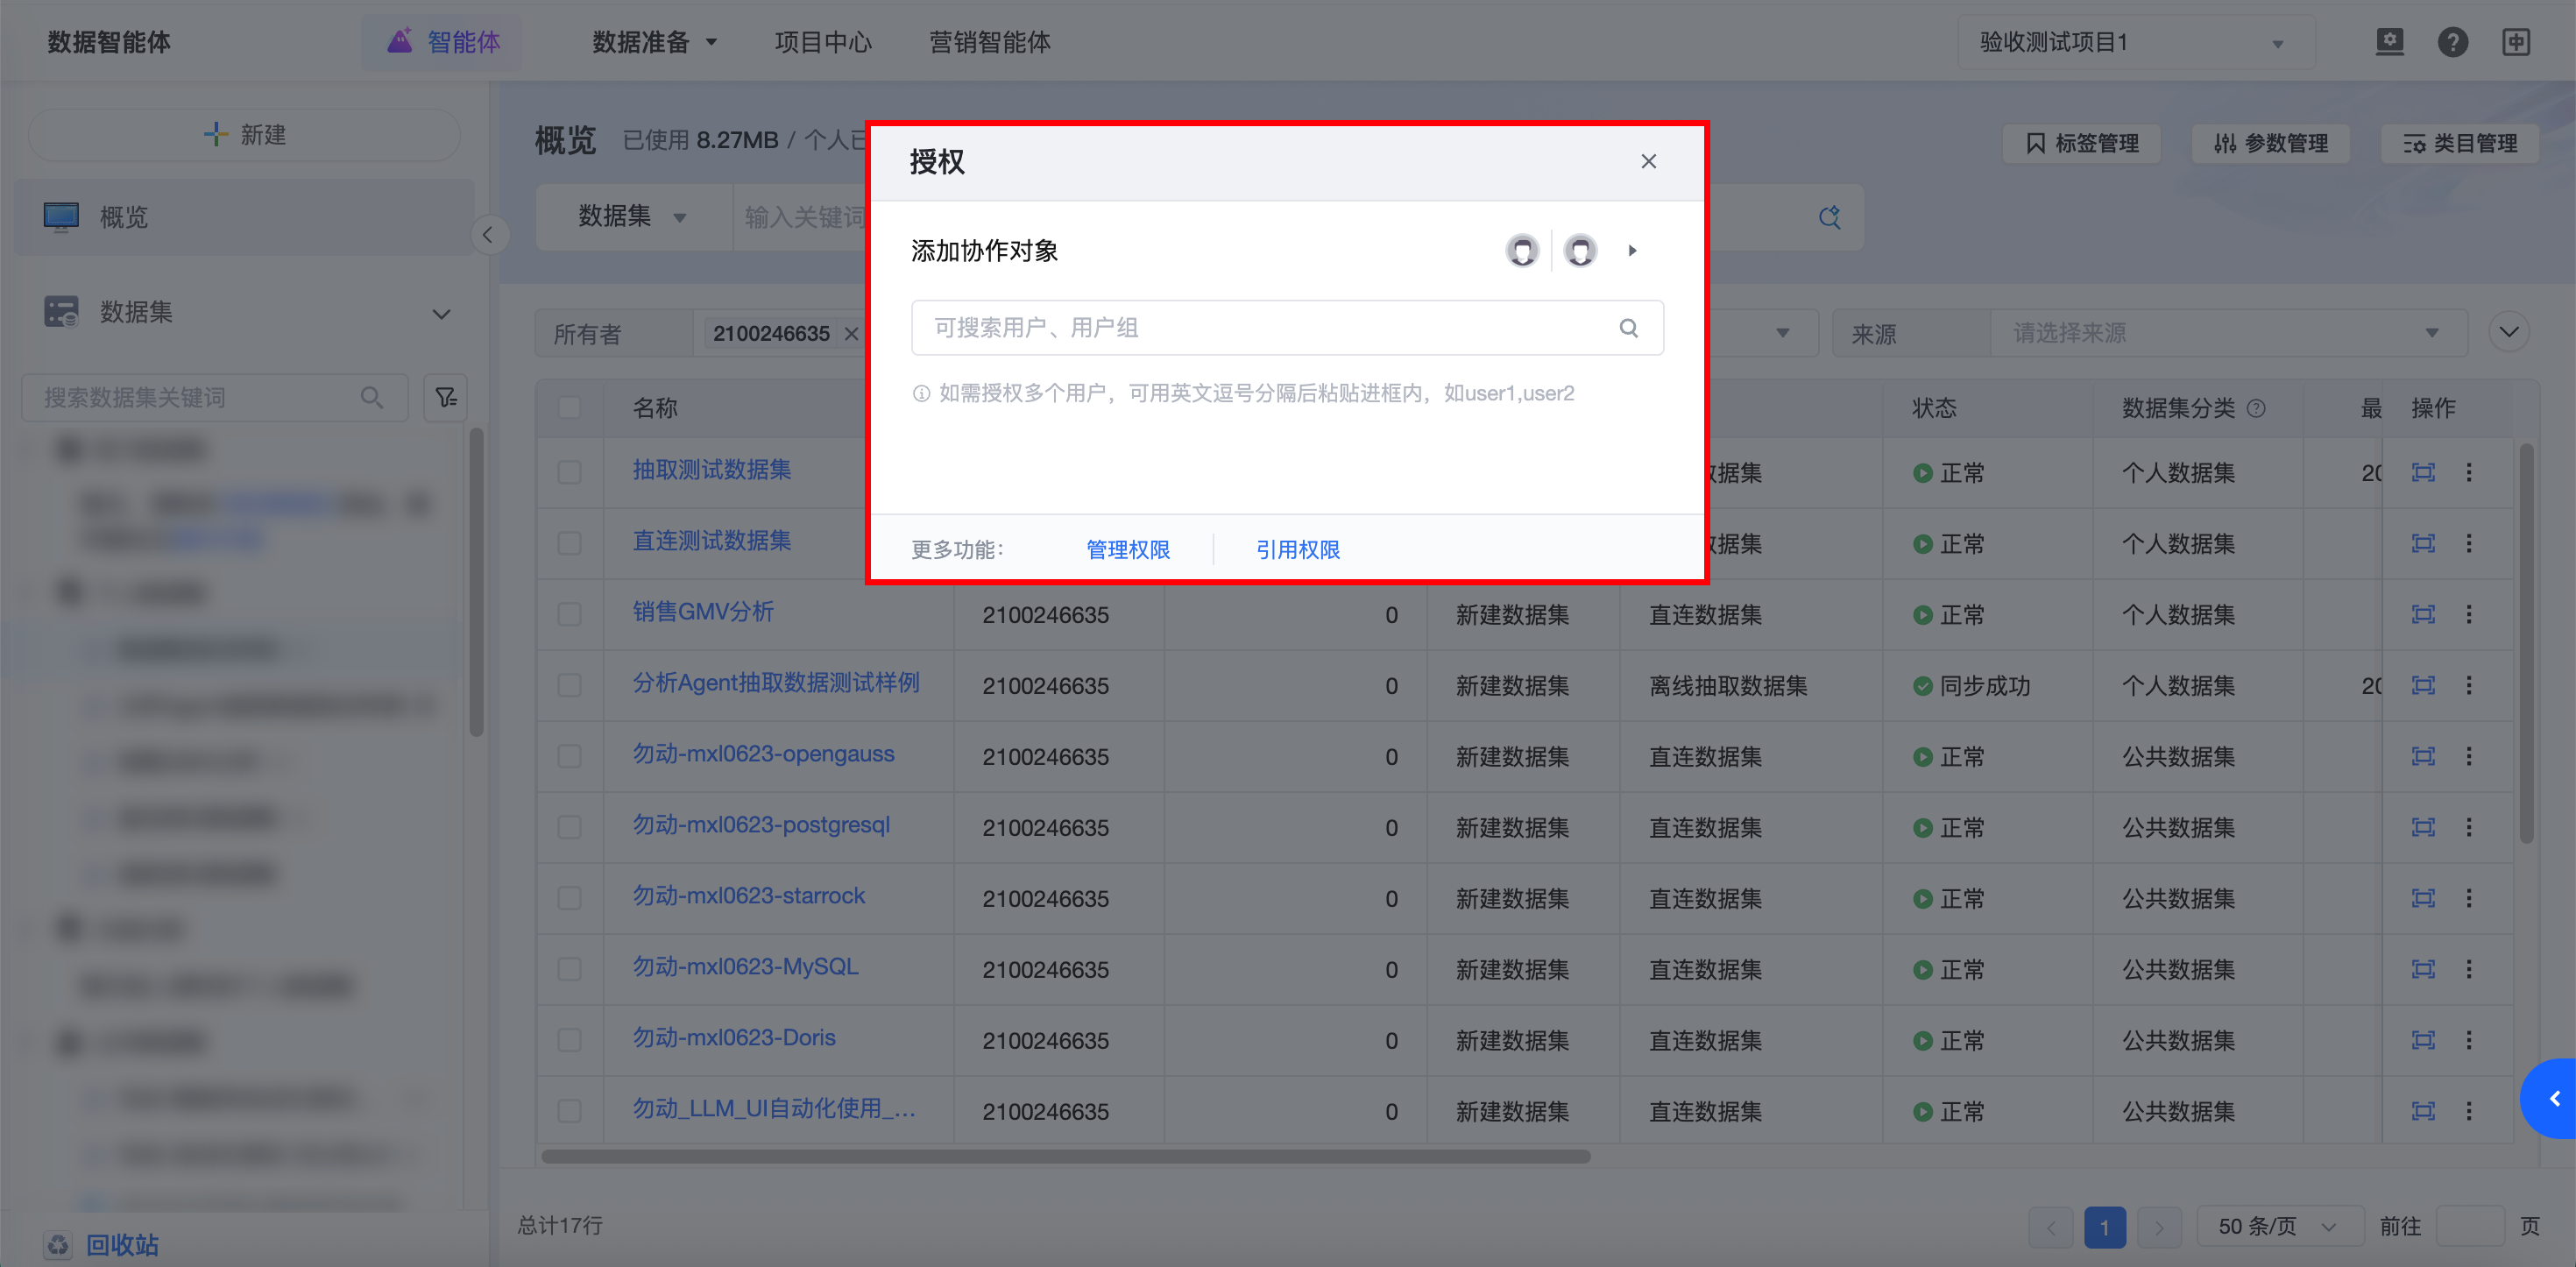Toggle the select-all checkbox in table header
Image resolution: width=2576 pixels, height=1267 pixels.
point(570,408)
